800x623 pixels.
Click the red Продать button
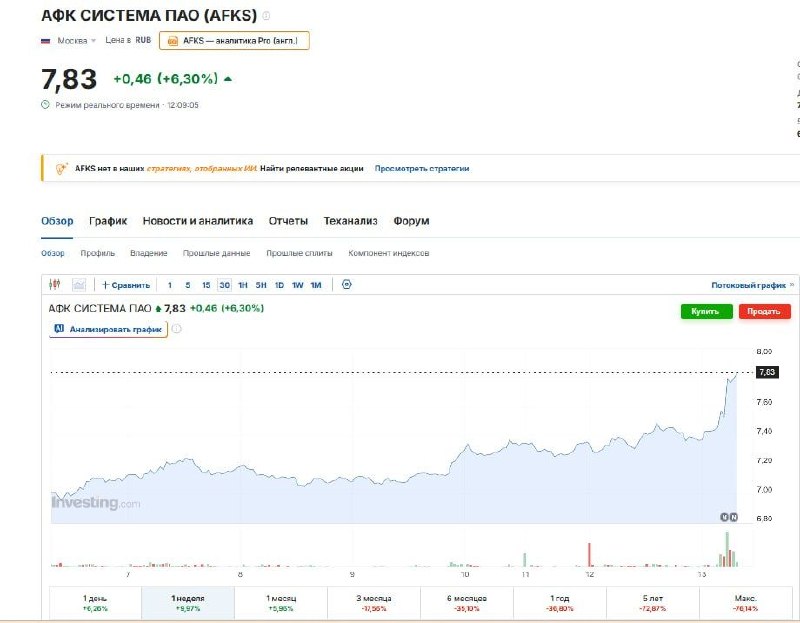coord(764,311)
